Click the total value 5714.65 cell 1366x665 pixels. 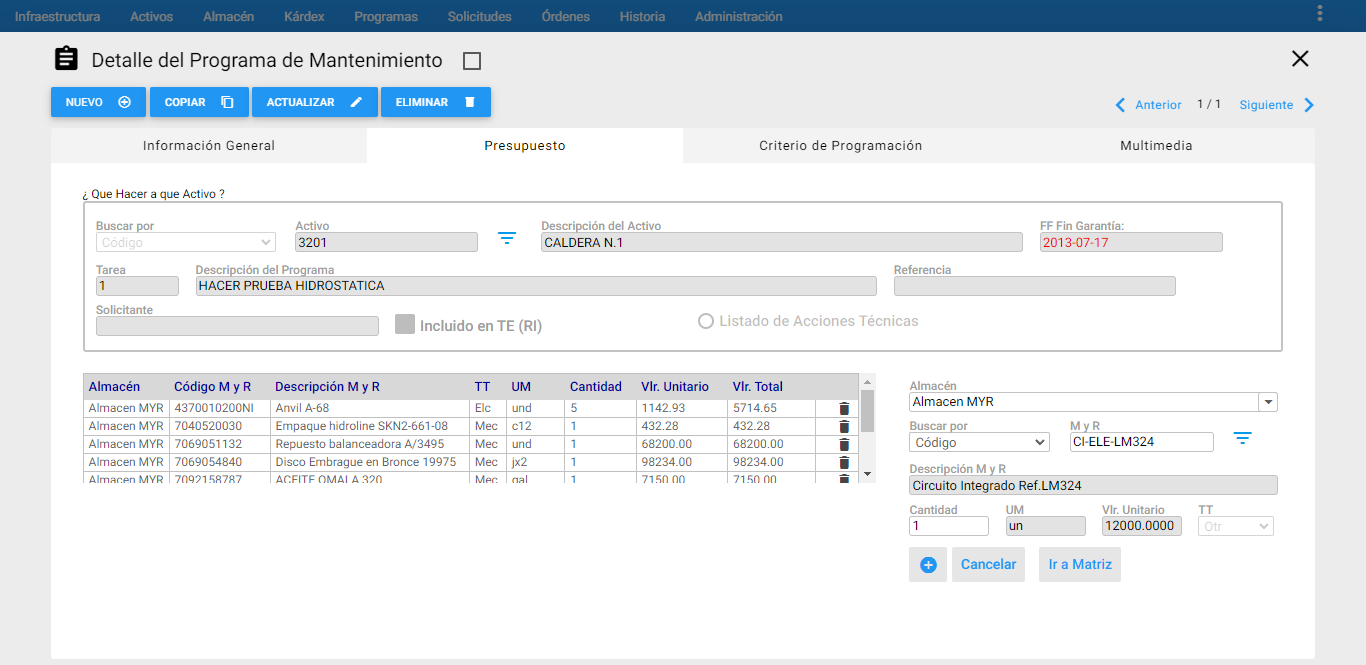tap(771, 409)
